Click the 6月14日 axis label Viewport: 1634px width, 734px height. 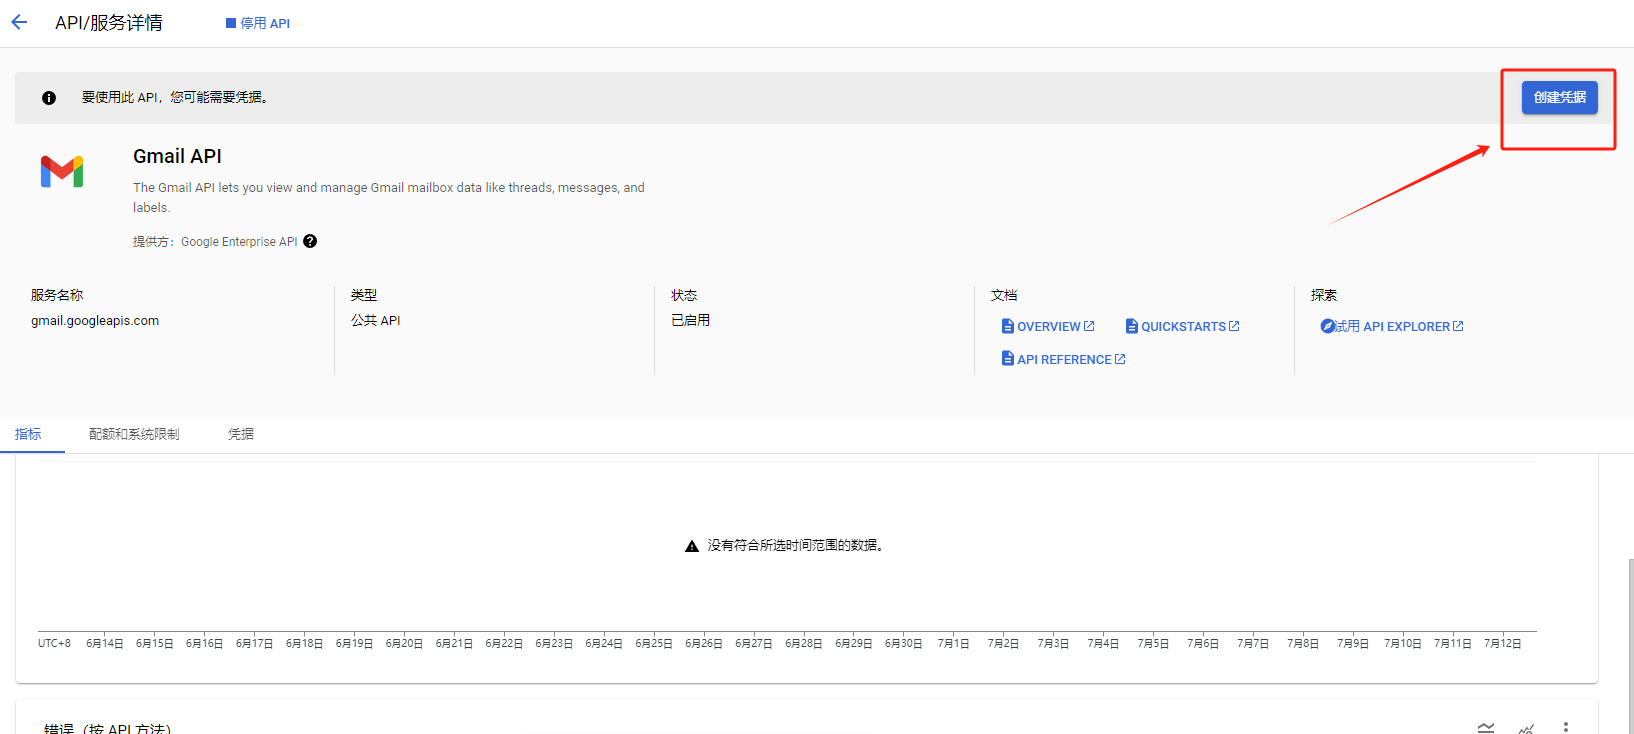tap(105, 643)
